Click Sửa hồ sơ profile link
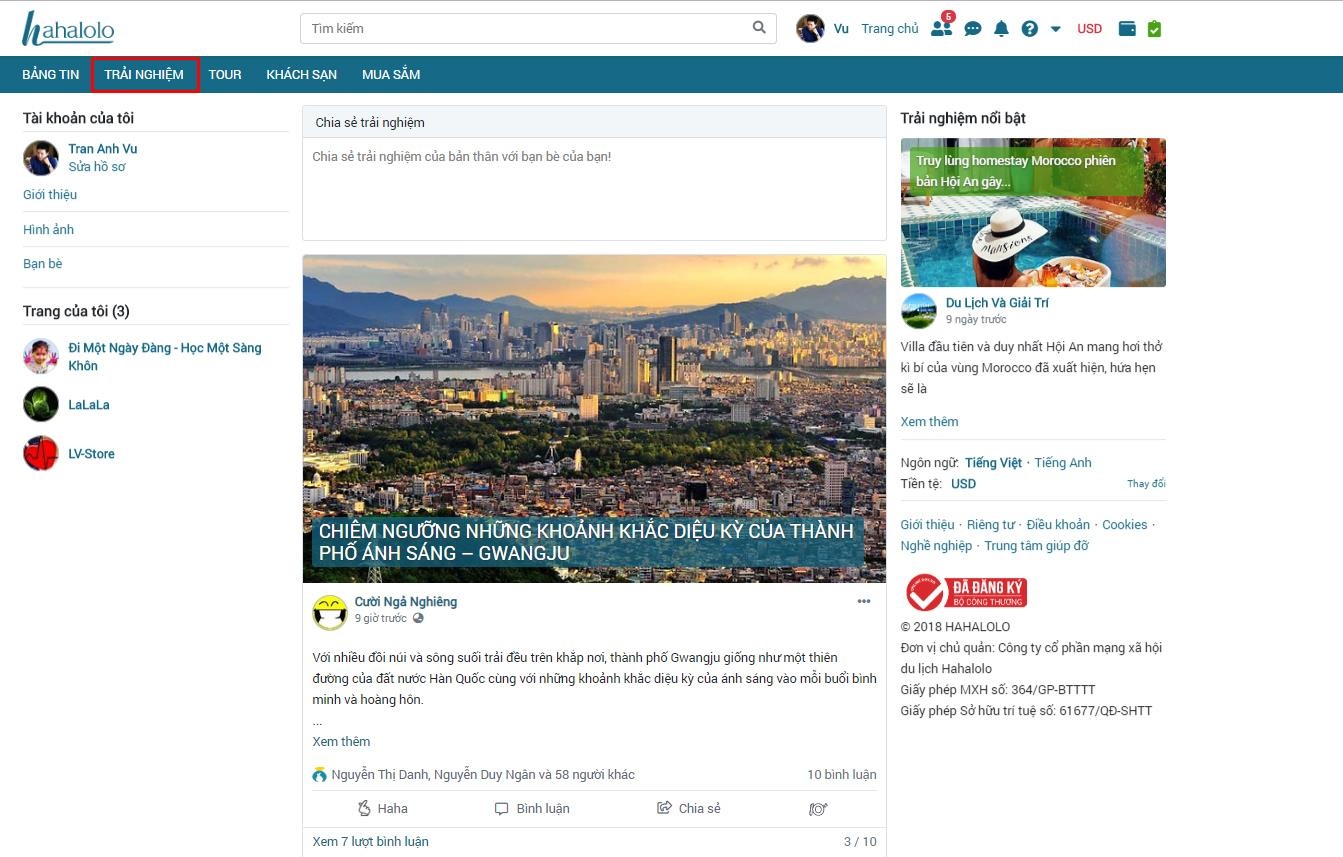This screenshot has width=1343, height=857. coord(97,167)
